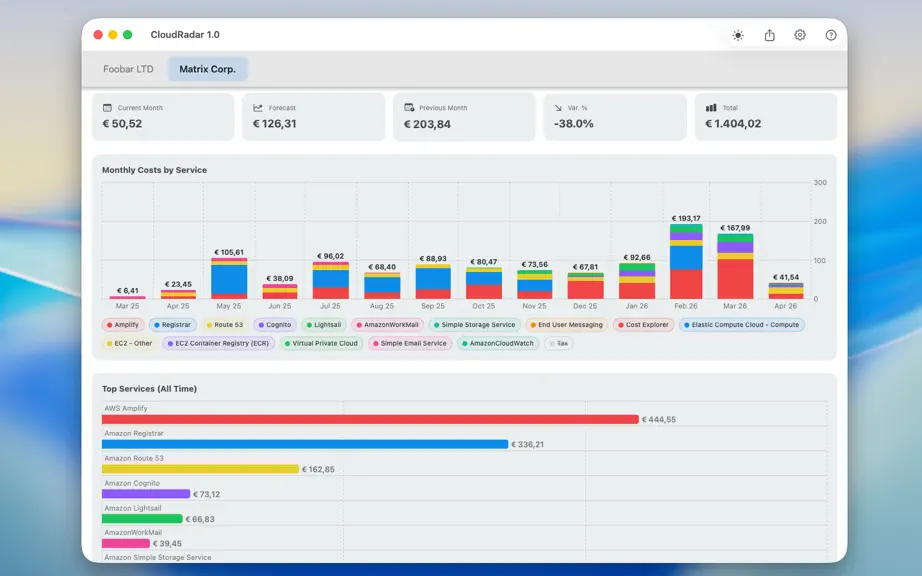Toggle the Lightsail legend filter
The width and height of the screenshot is (922, 576).
[x=323, y=324]
